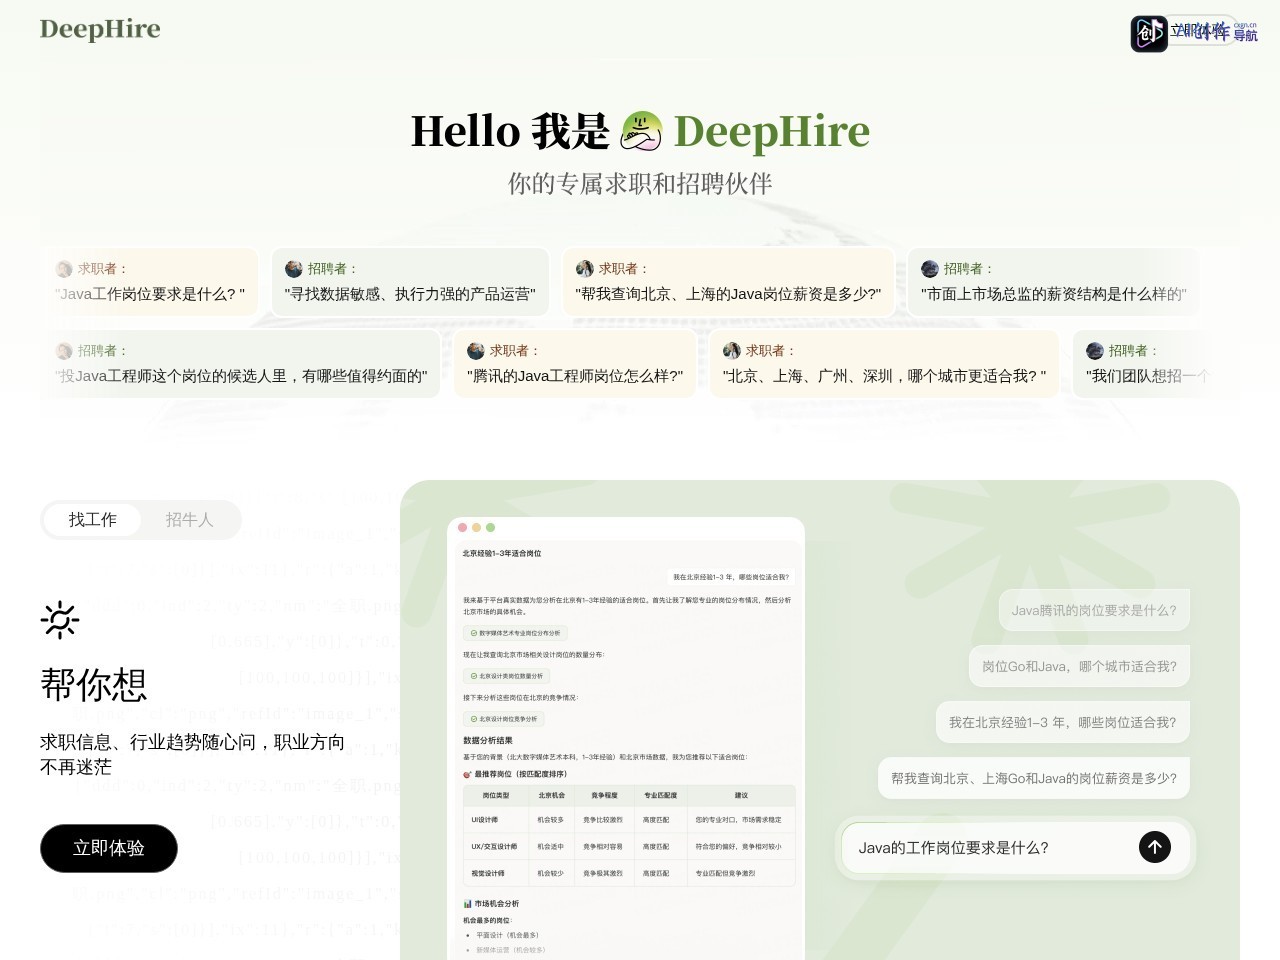Click 北京经验1–3年适合岗位 chat title

[502, 553]
